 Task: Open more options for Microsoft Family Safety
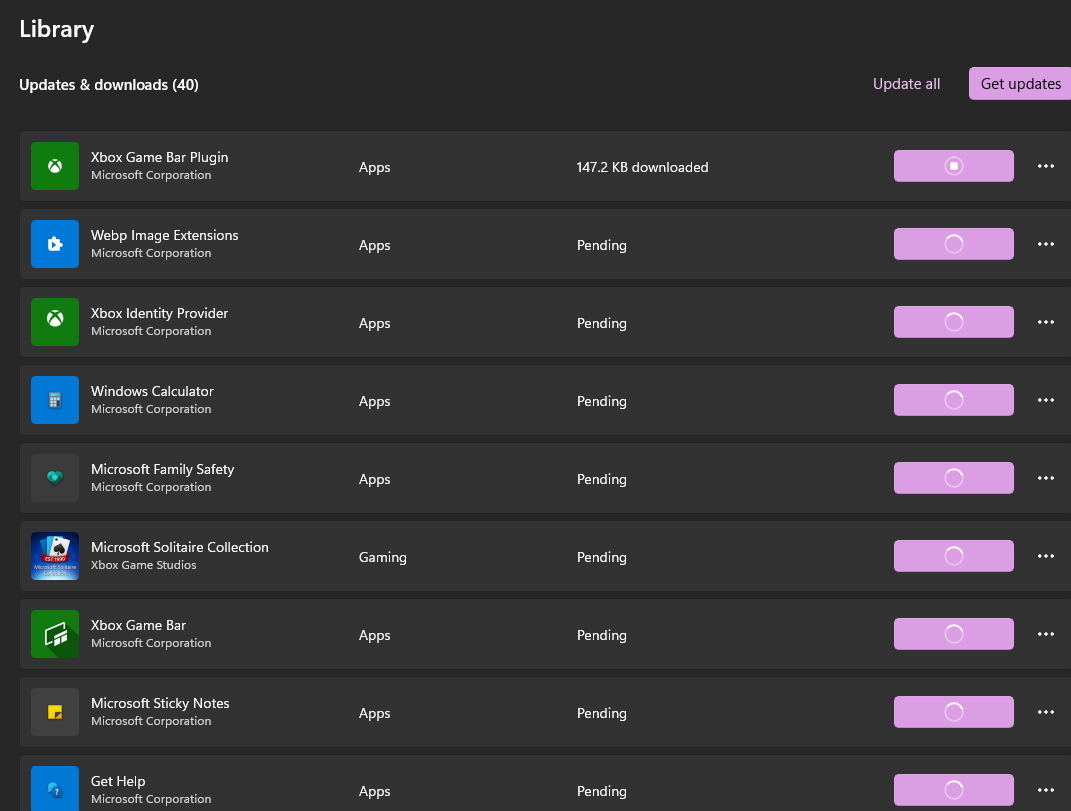coord(1046,478)
